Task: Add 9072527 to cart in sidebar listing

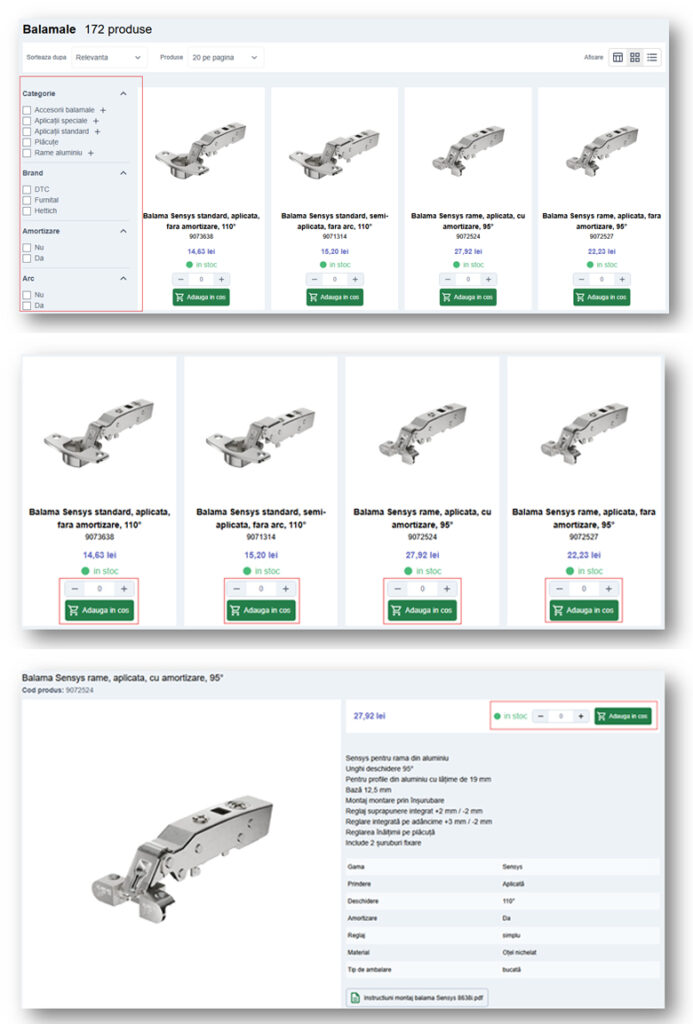Action: [x=602, y=297]
